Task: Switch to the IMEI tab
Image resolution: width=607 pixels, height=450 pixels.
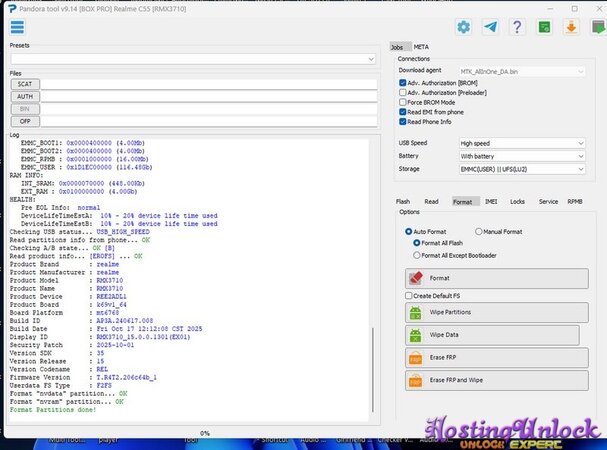Action: 490,201
